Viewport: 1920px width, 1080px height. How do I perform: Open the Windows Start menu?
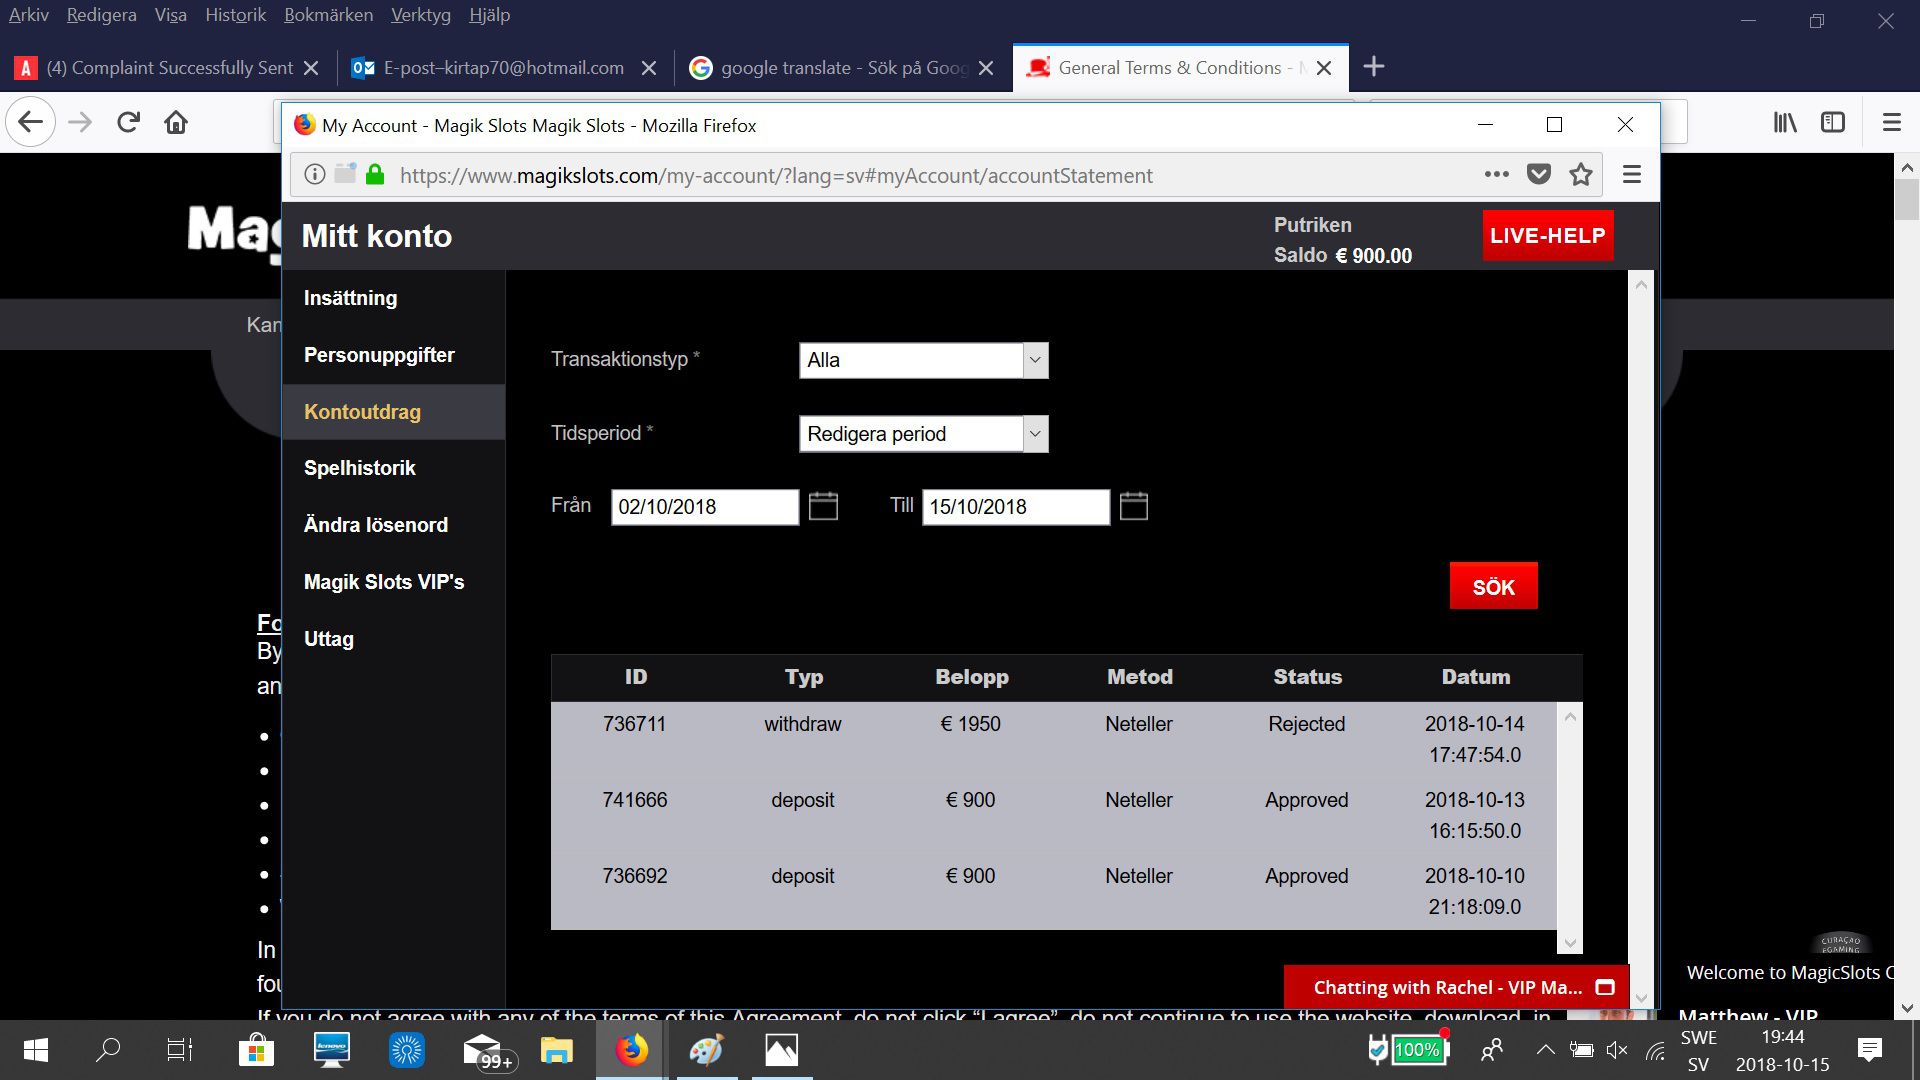click(x=35, y=1050)
